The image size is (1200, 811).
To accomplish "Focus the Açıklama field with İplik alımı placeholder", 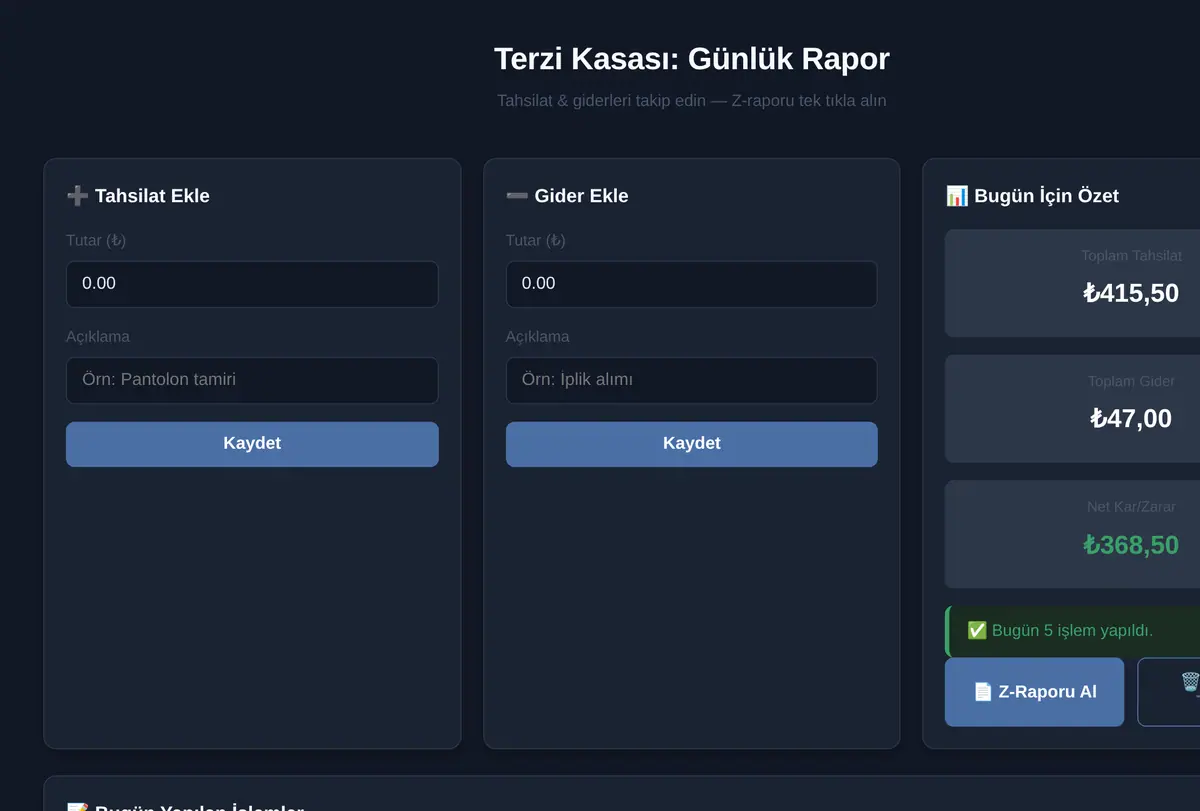I will pos(691,380).
